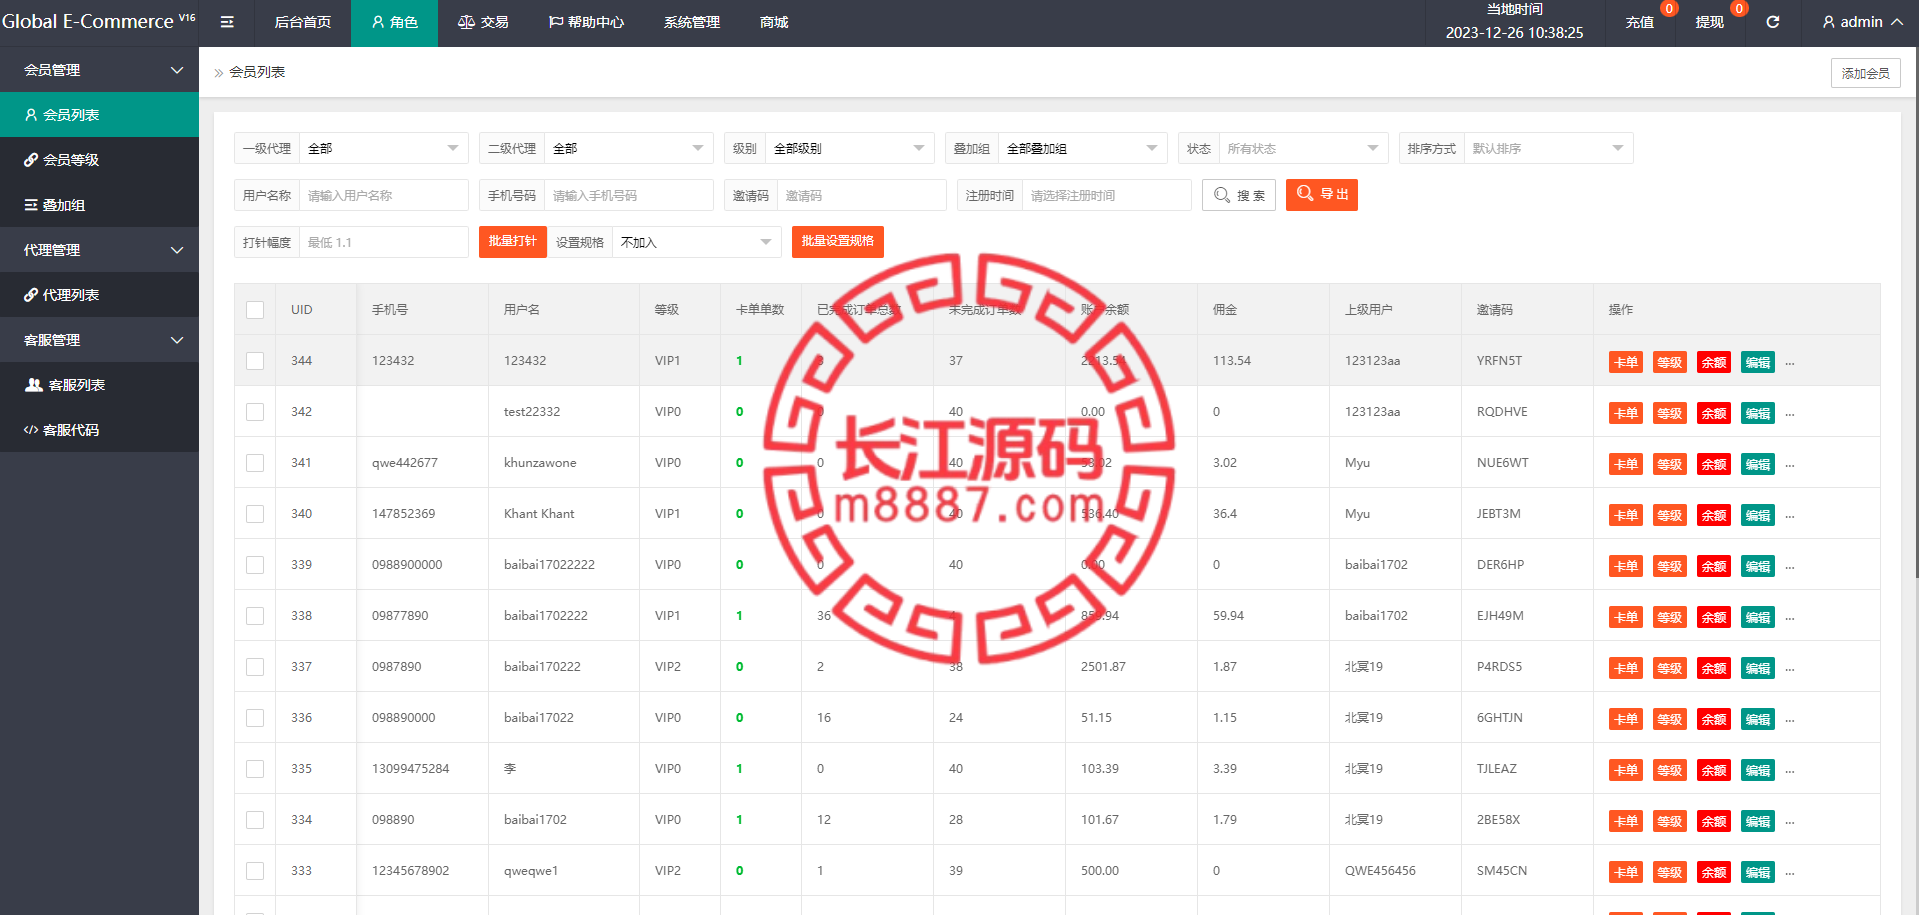Open the 叠加组 filter dropdown
The height and width of the screenshot is (915, 1919).
(x=1083, y=148)
